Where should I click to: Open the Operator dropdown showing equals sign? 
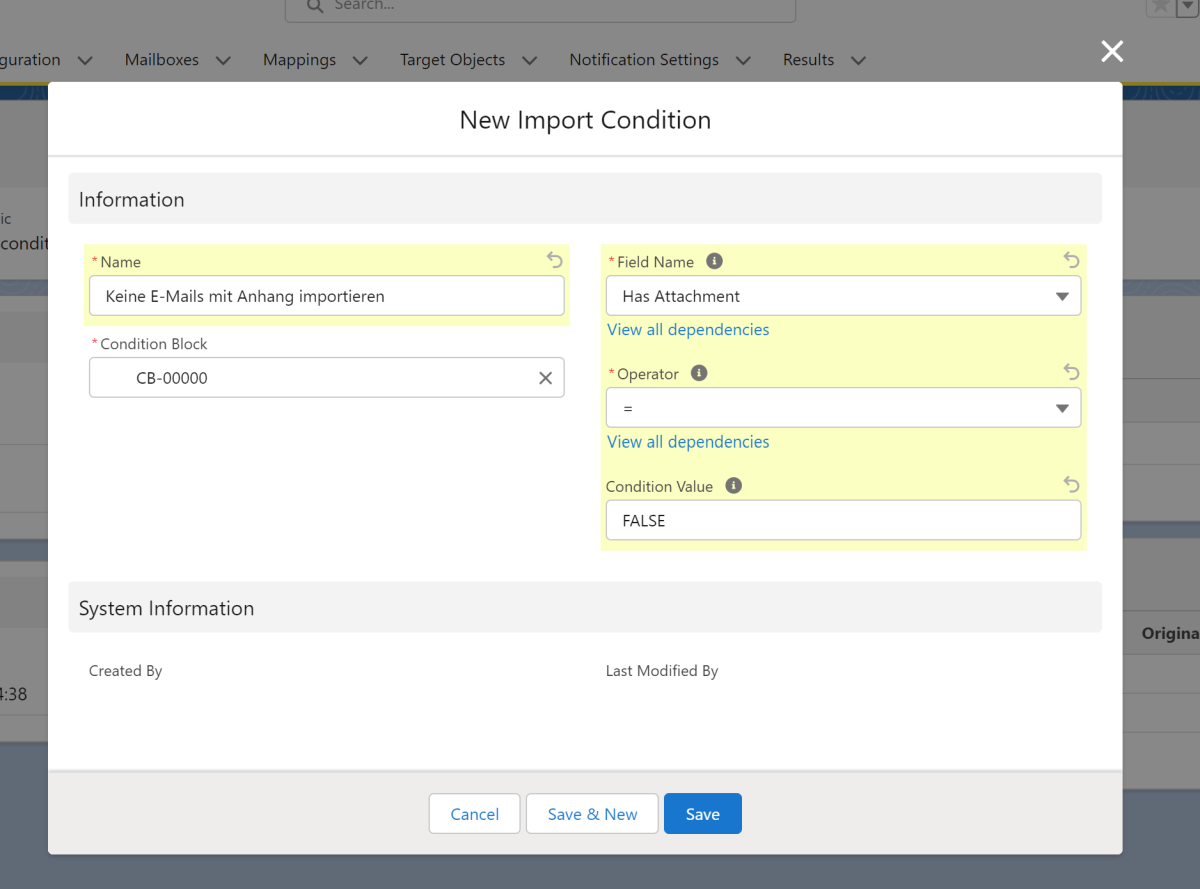(x=843, y=408)
